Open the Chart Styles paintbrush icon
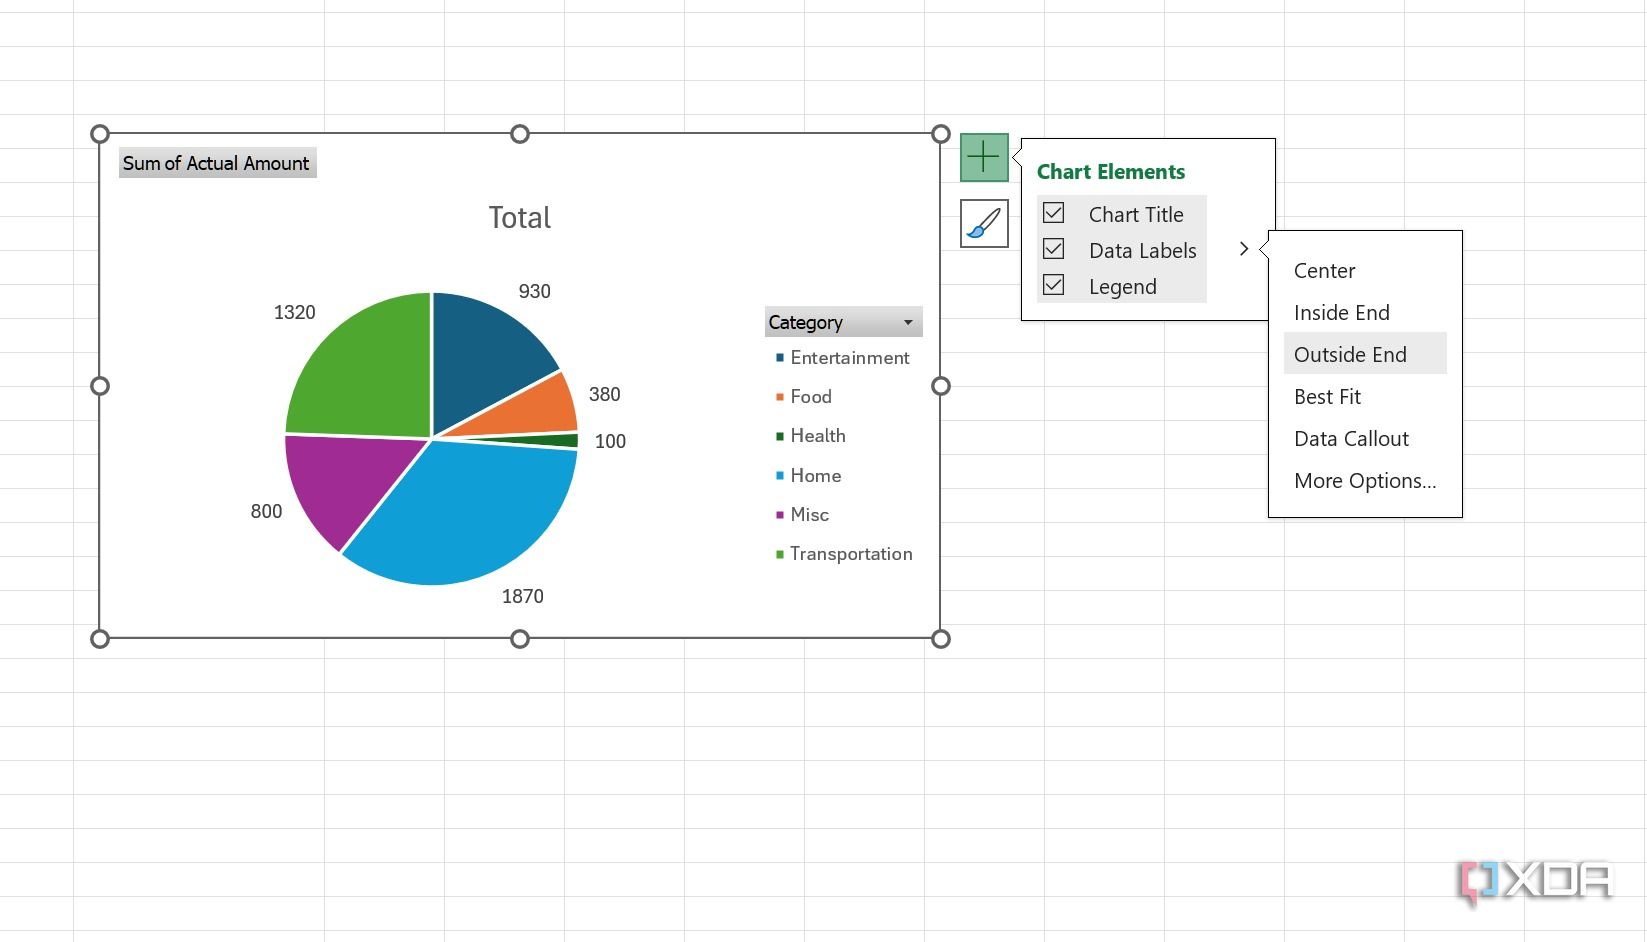The height and width of the screenshot is (942, 1647). pos(983,223)
